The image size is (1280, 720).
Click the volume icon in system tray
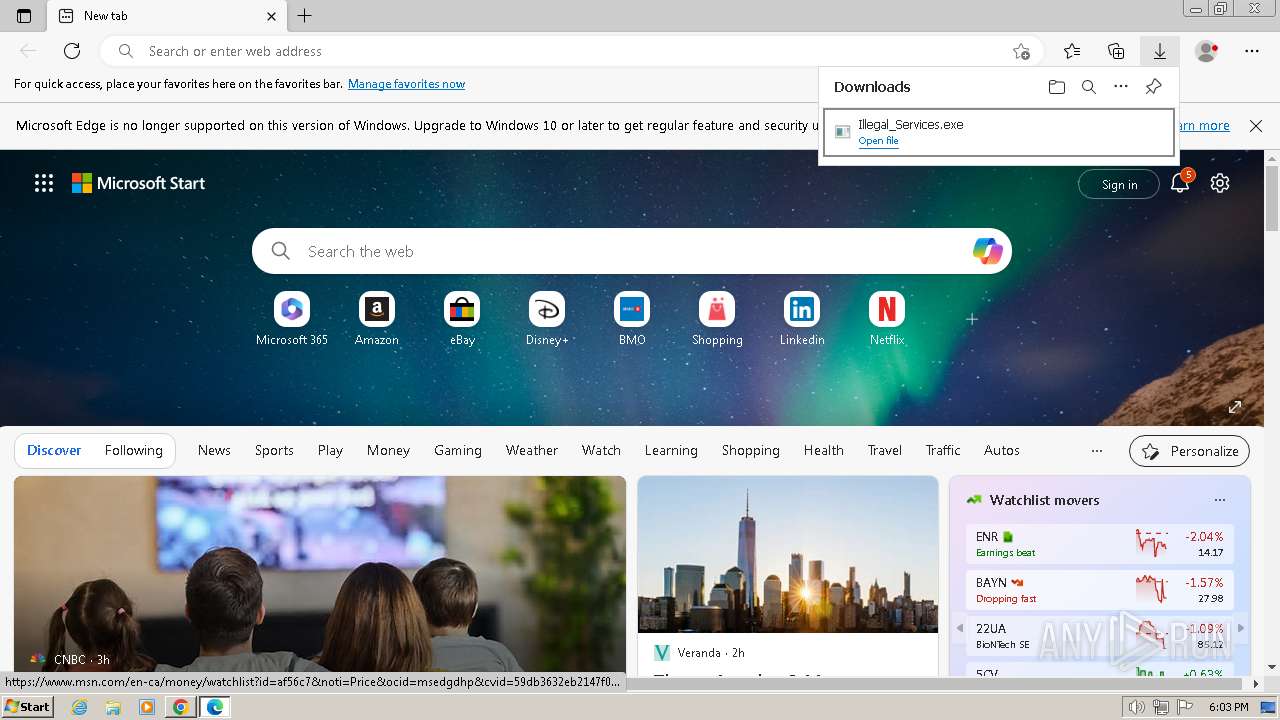[x=1137, y=707]
